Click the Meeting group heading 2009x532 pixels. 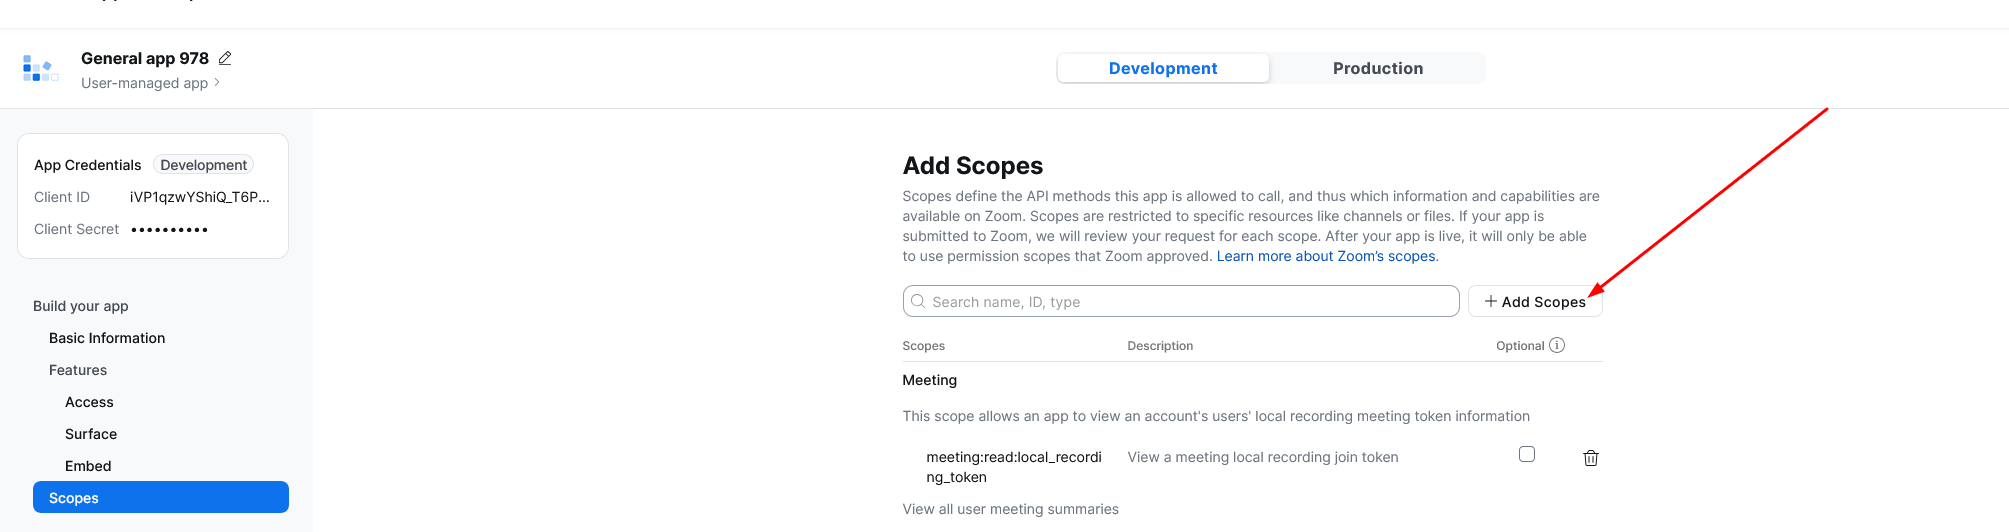[929, 380]
